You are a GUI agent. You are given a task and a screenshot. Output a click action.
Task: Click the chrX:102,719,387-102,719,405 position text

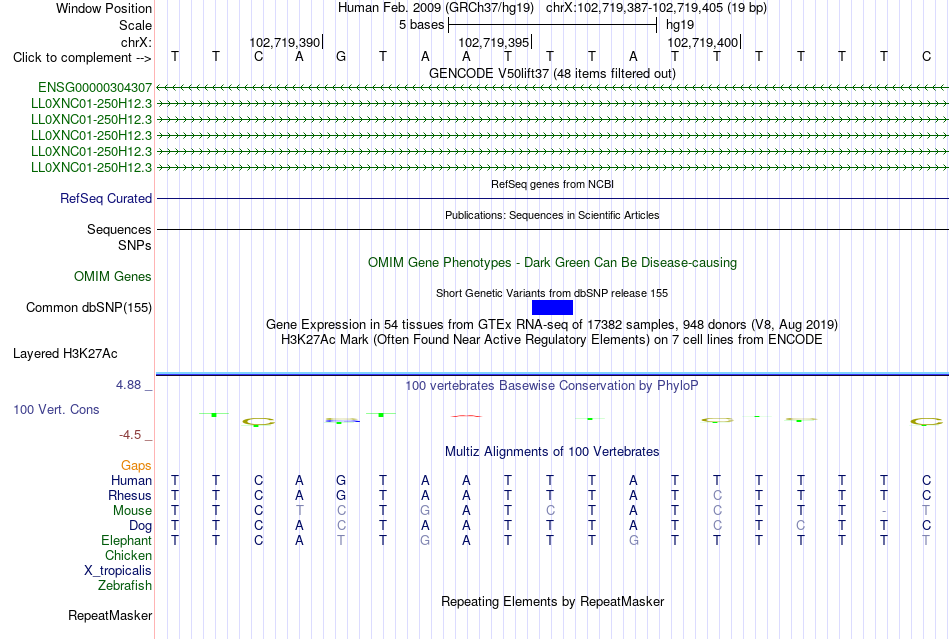pos(656,8)
